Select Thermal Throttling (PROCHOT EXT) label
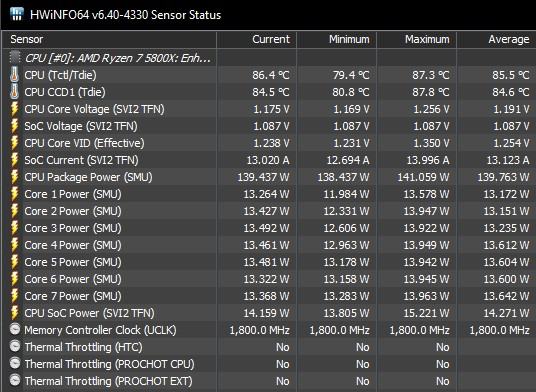536x392 pixels. pos(108,381)
